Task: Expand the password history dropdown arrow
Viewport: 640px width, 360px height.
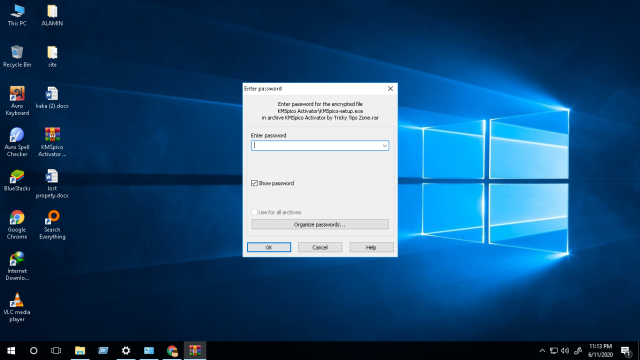Action: (x=384, y=146)
